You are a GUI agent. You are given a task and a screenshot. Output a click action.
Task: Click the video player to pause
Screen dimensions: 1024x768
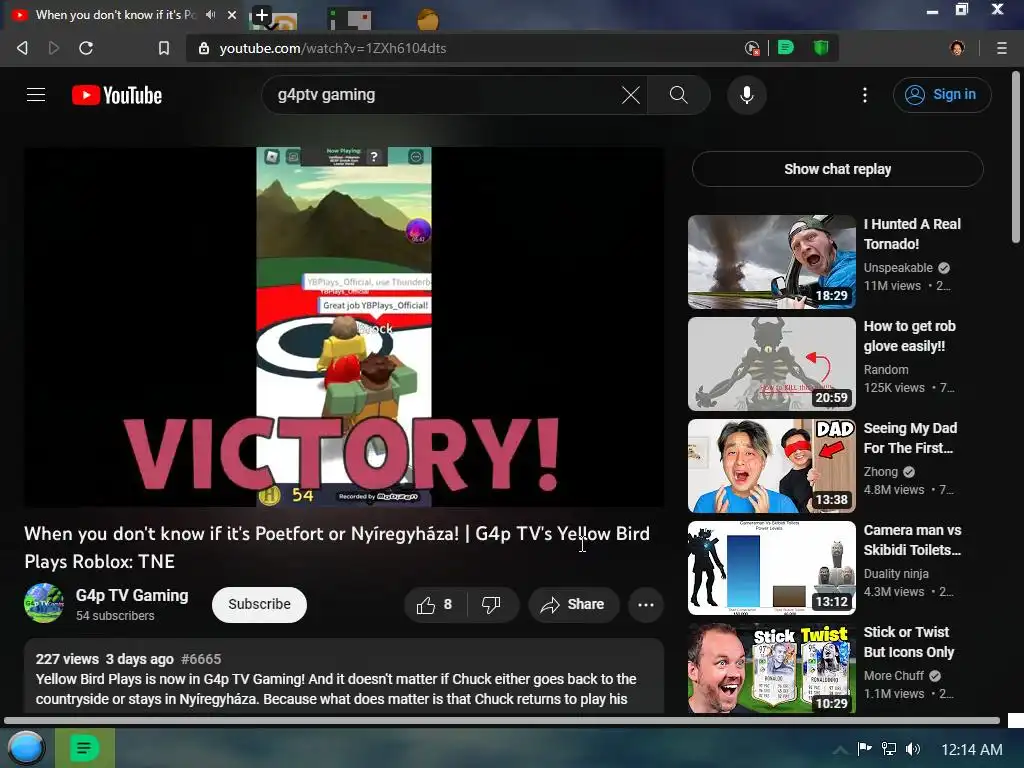[x=344, y=327]
